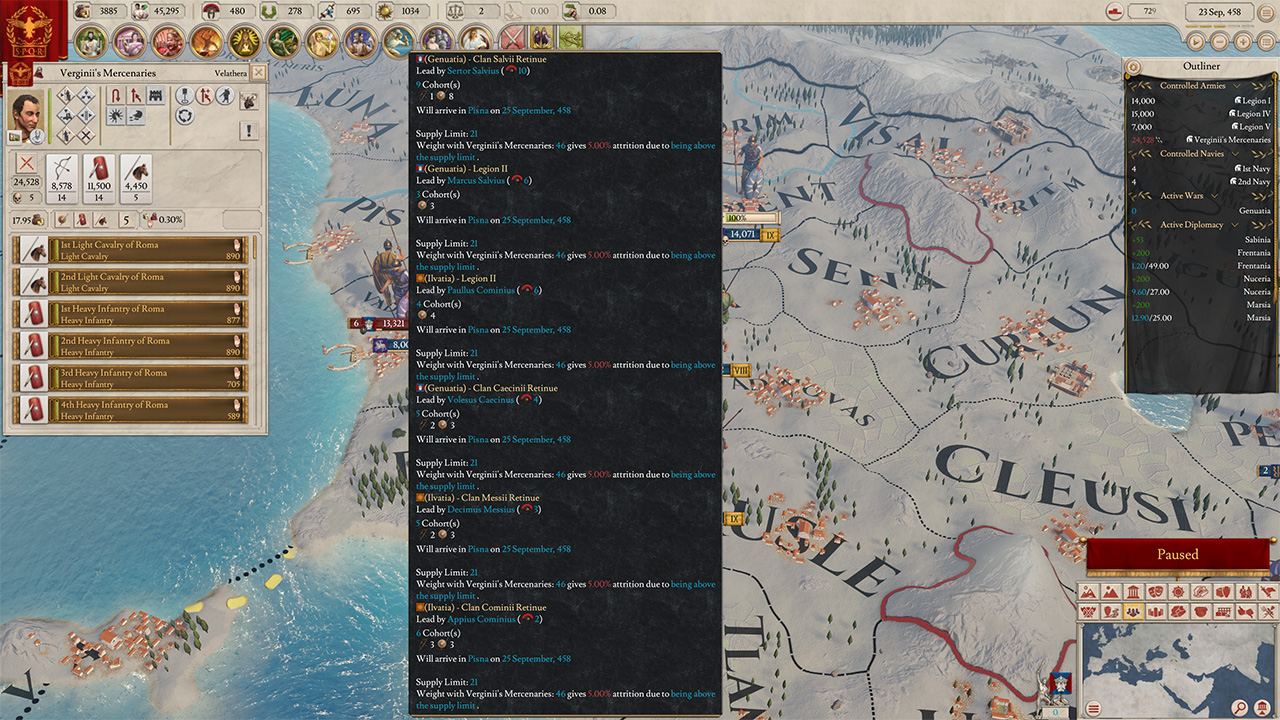The height and width of the screenshot is (720, 1280).
Task: Click the bull icon in army panel
Action: coord(249,100)
